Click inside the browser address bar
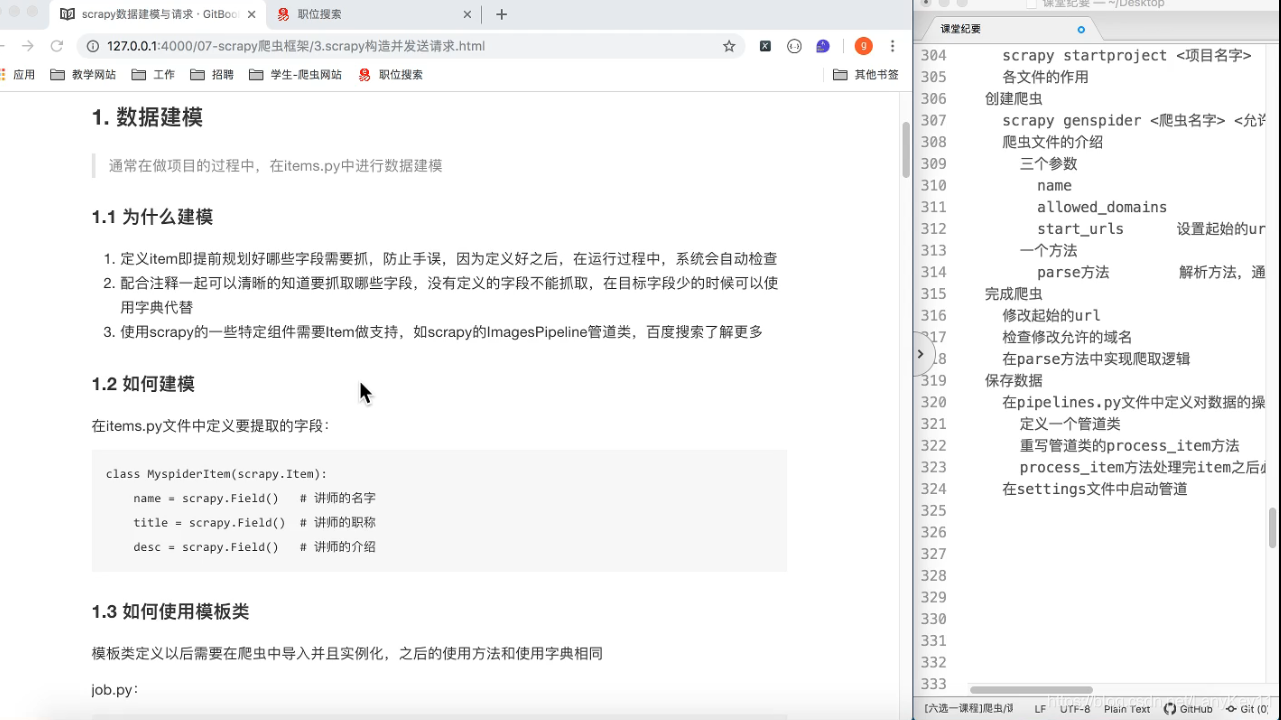Viewport: 1281px width, 720px height. pyautogui.click(x=400, y=45)
